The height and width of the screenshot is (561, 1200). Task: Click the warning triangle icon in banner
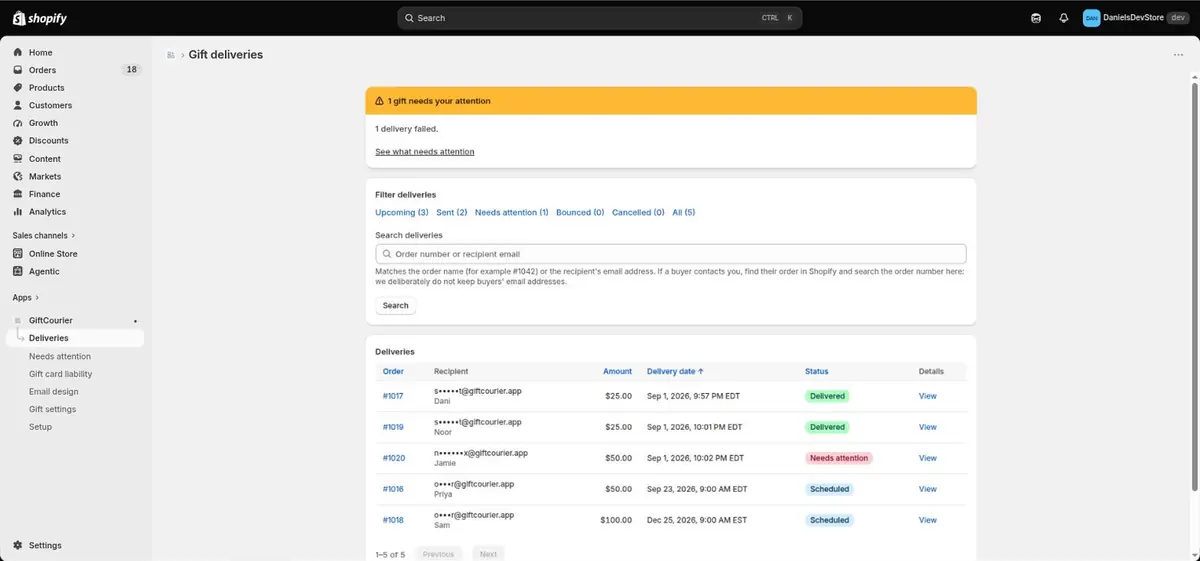click(x=379, y=101)
